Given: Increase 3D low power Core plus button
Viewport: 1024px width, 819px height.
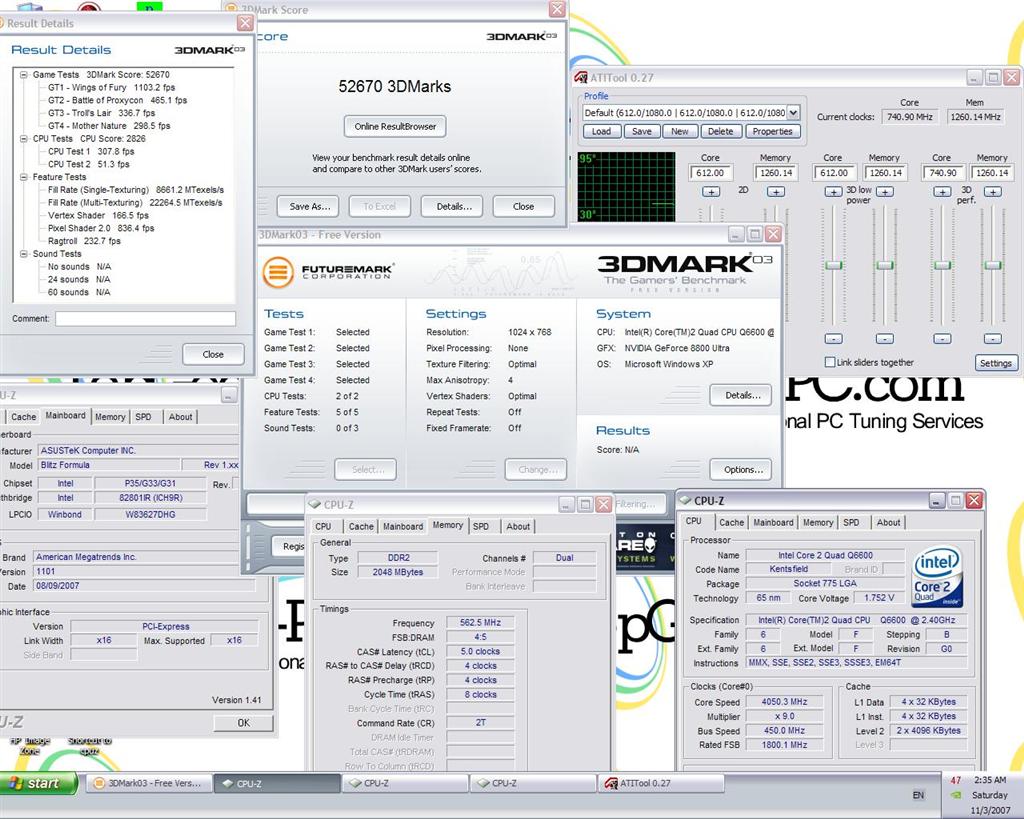Looking at the screenshot, I should point(833,192).
